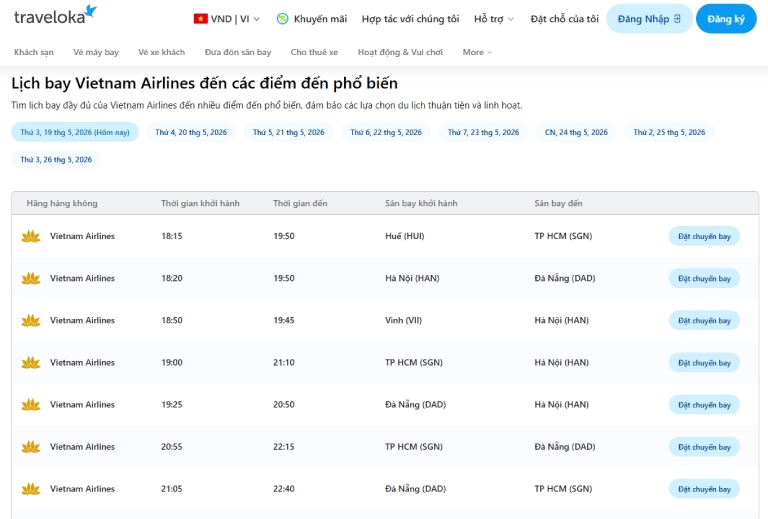Select date Thứ 3, 26 thg 5, 2026

56,160
